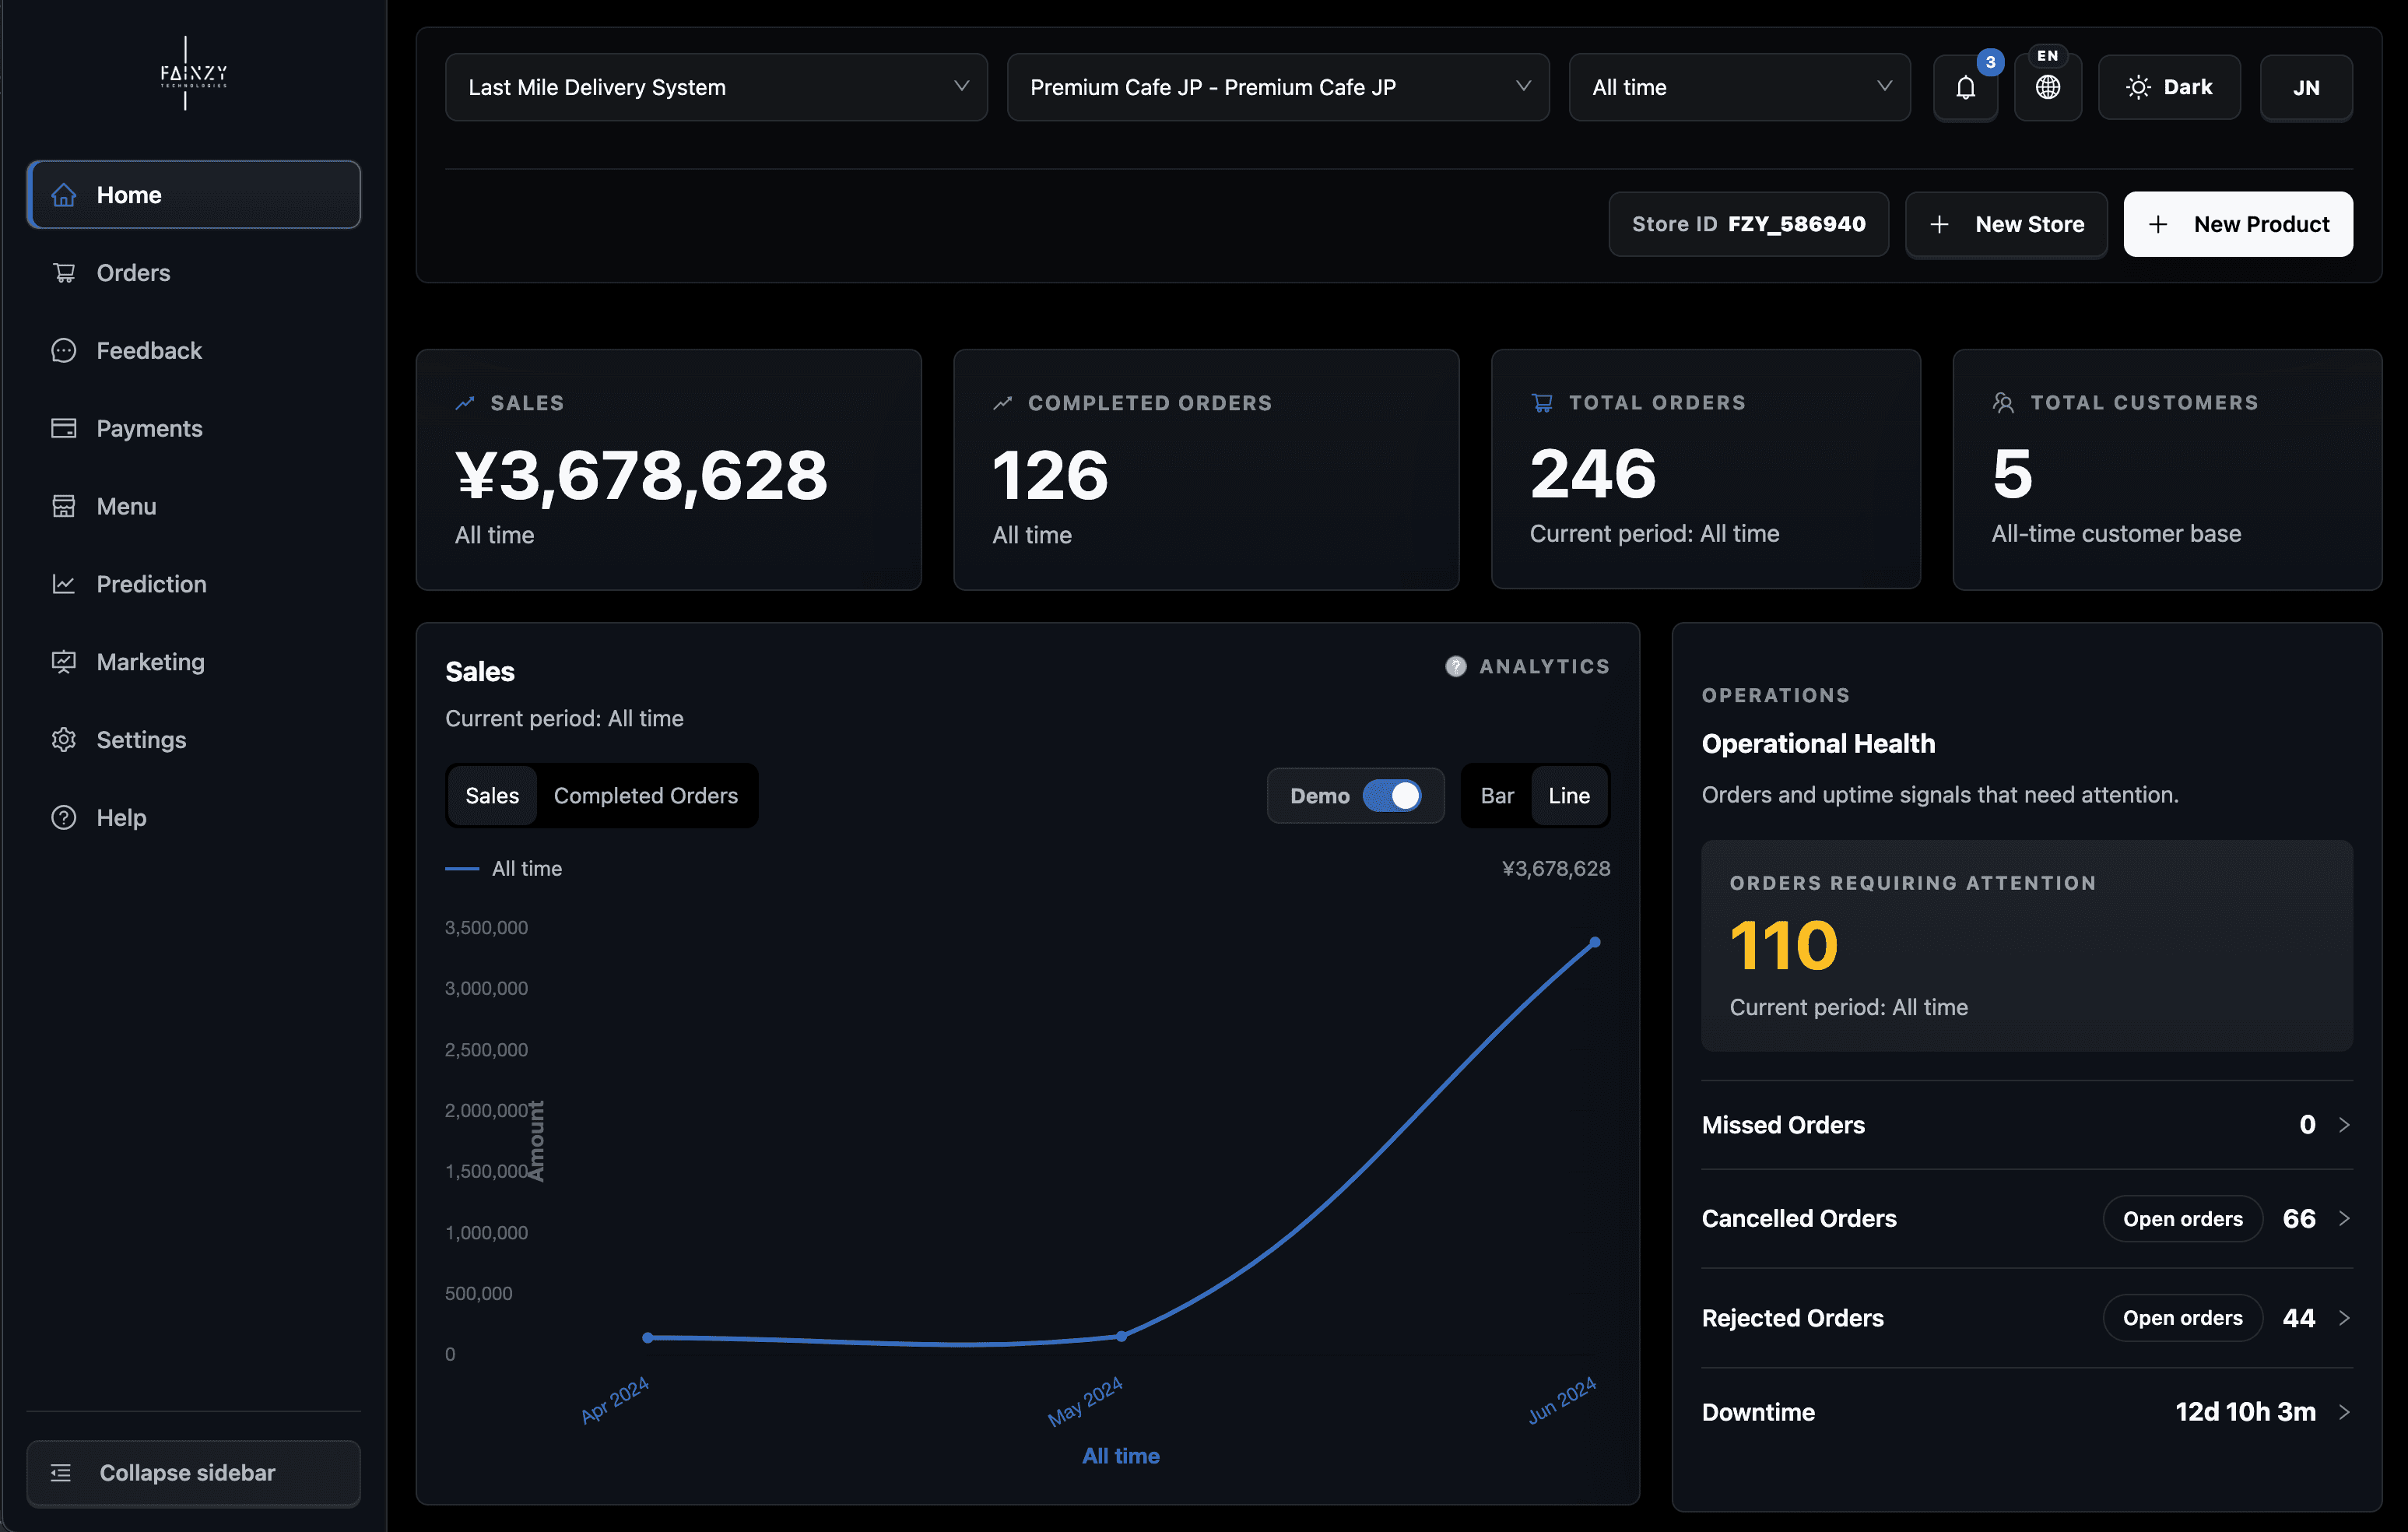This screenshot has height=1532, width=2408.
Task: Open the Help question mark icon
Action: coord(64,817)
